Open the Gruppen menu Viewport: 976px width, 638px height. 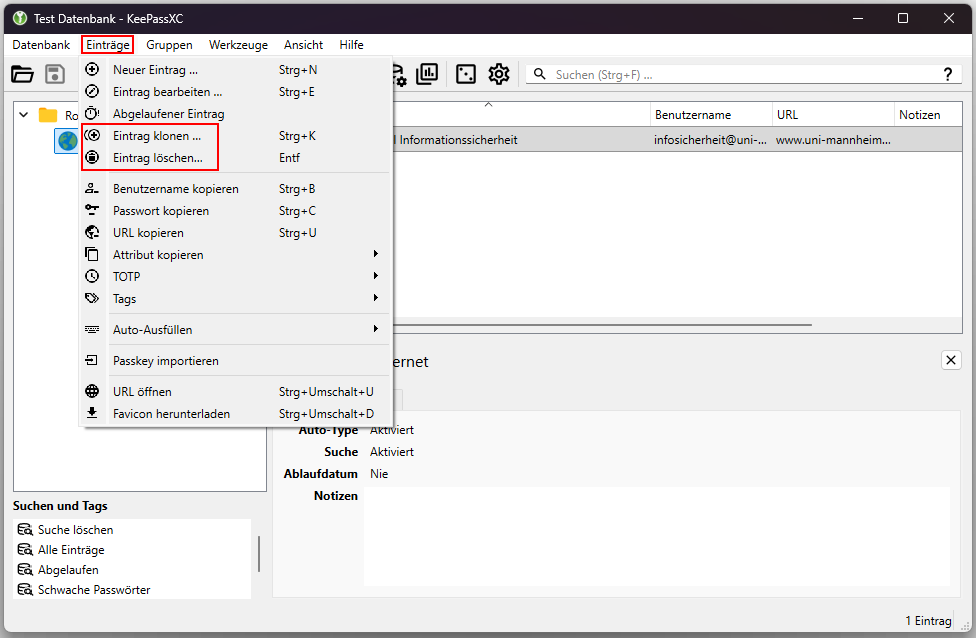pos(169,45)
